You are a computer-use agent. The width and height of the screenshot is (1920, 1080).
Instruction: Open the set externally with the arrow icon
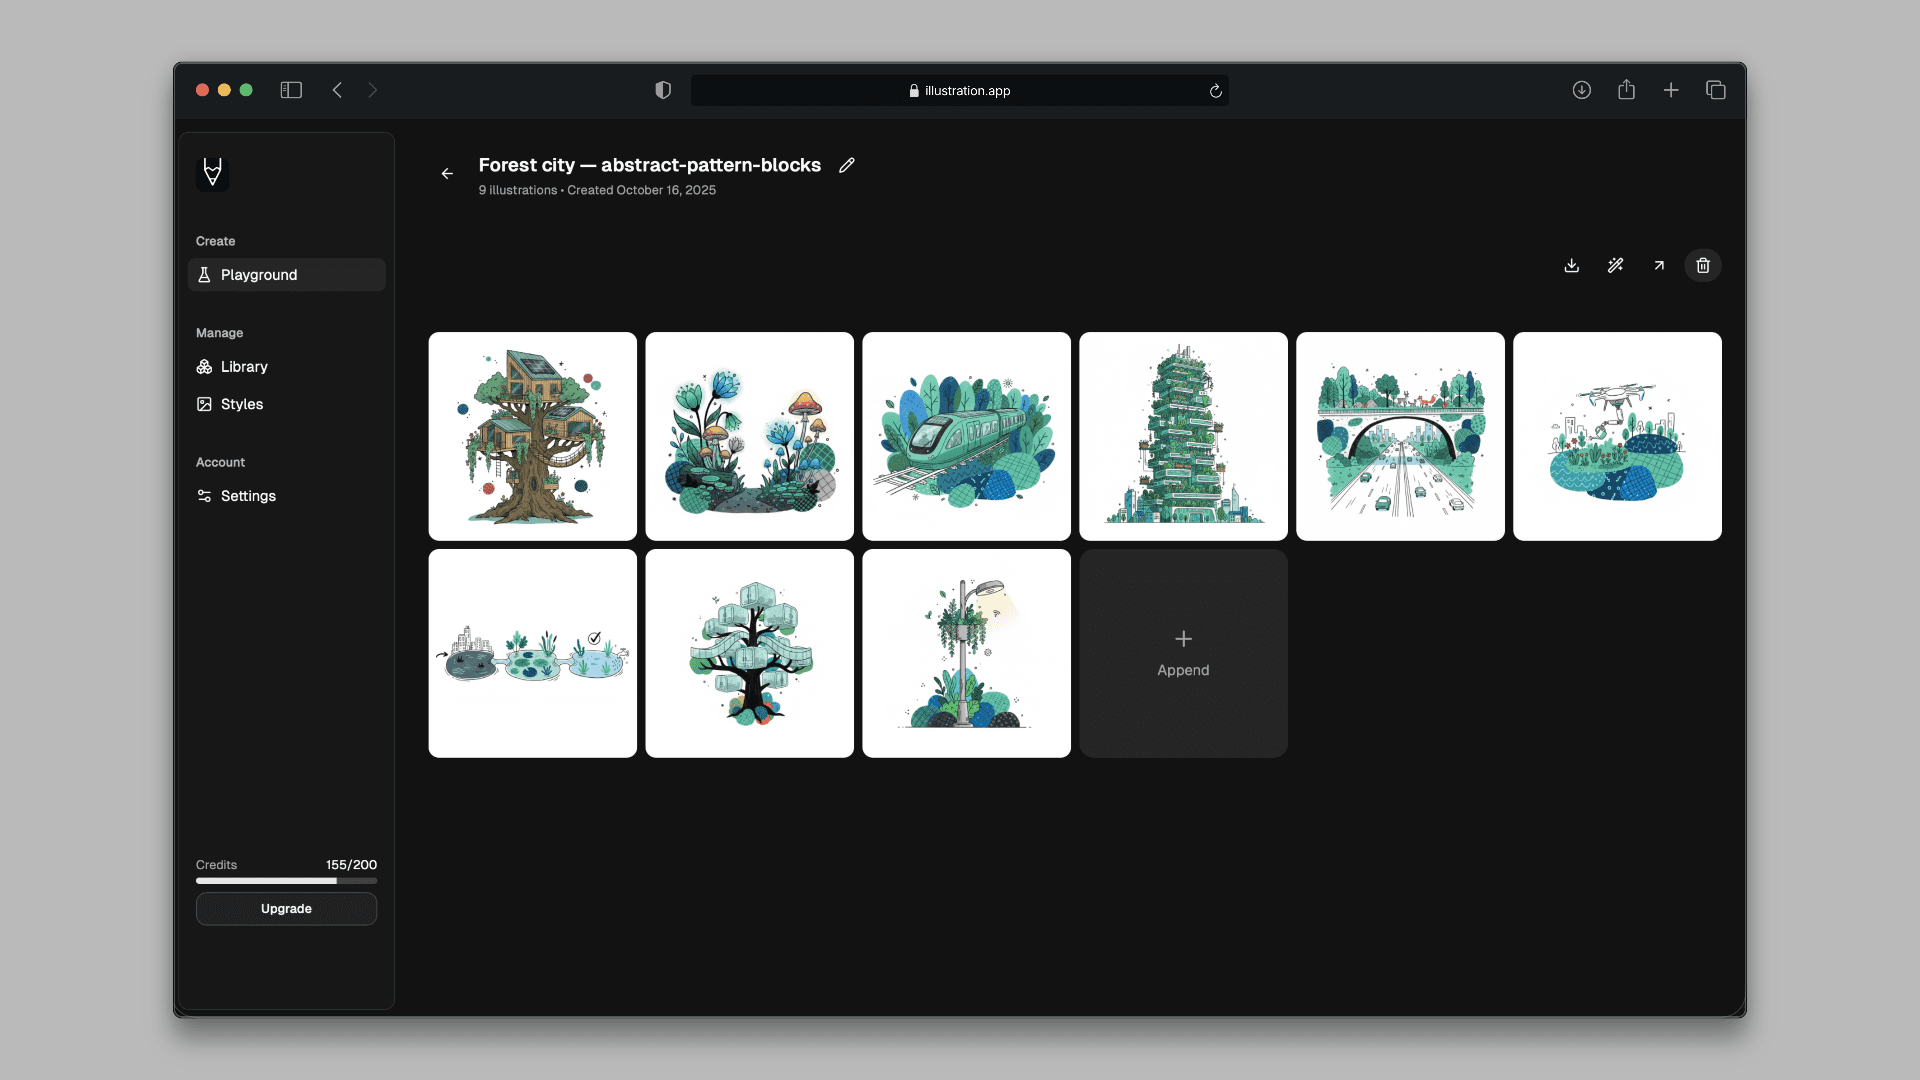click(x=1658, y=265)
